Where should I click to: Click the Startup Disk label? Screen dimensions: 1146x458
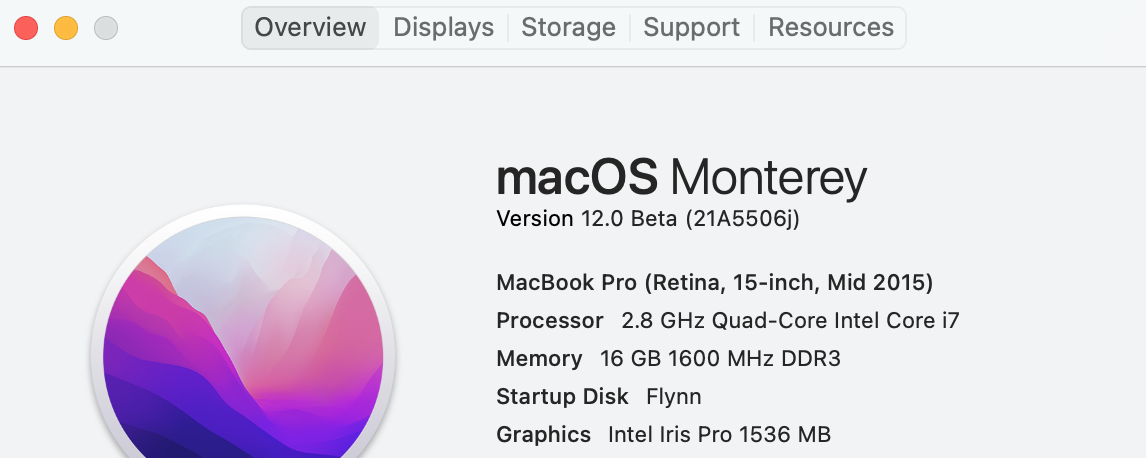[562, 397]
